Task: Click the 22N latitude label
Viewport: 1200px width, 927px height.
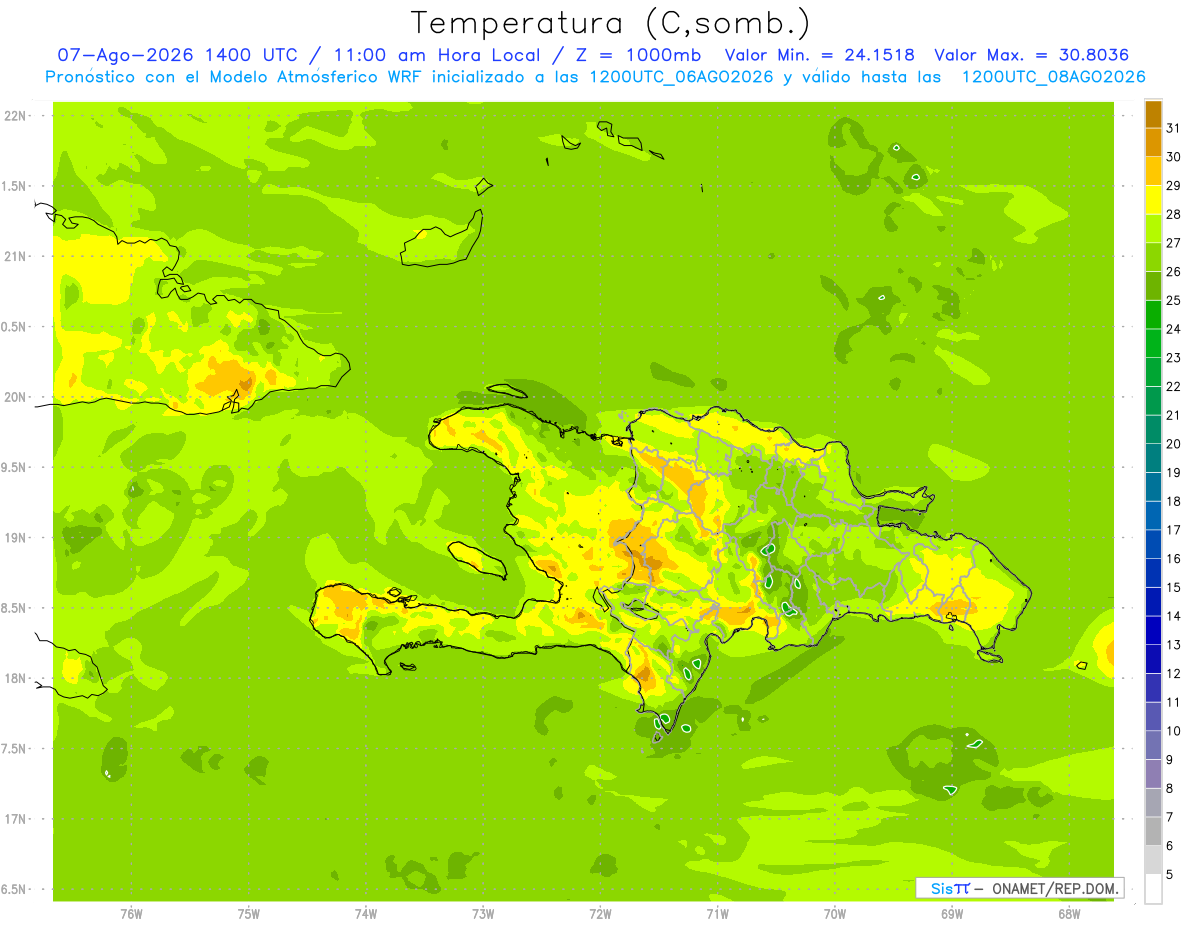Action: point(15,116)
